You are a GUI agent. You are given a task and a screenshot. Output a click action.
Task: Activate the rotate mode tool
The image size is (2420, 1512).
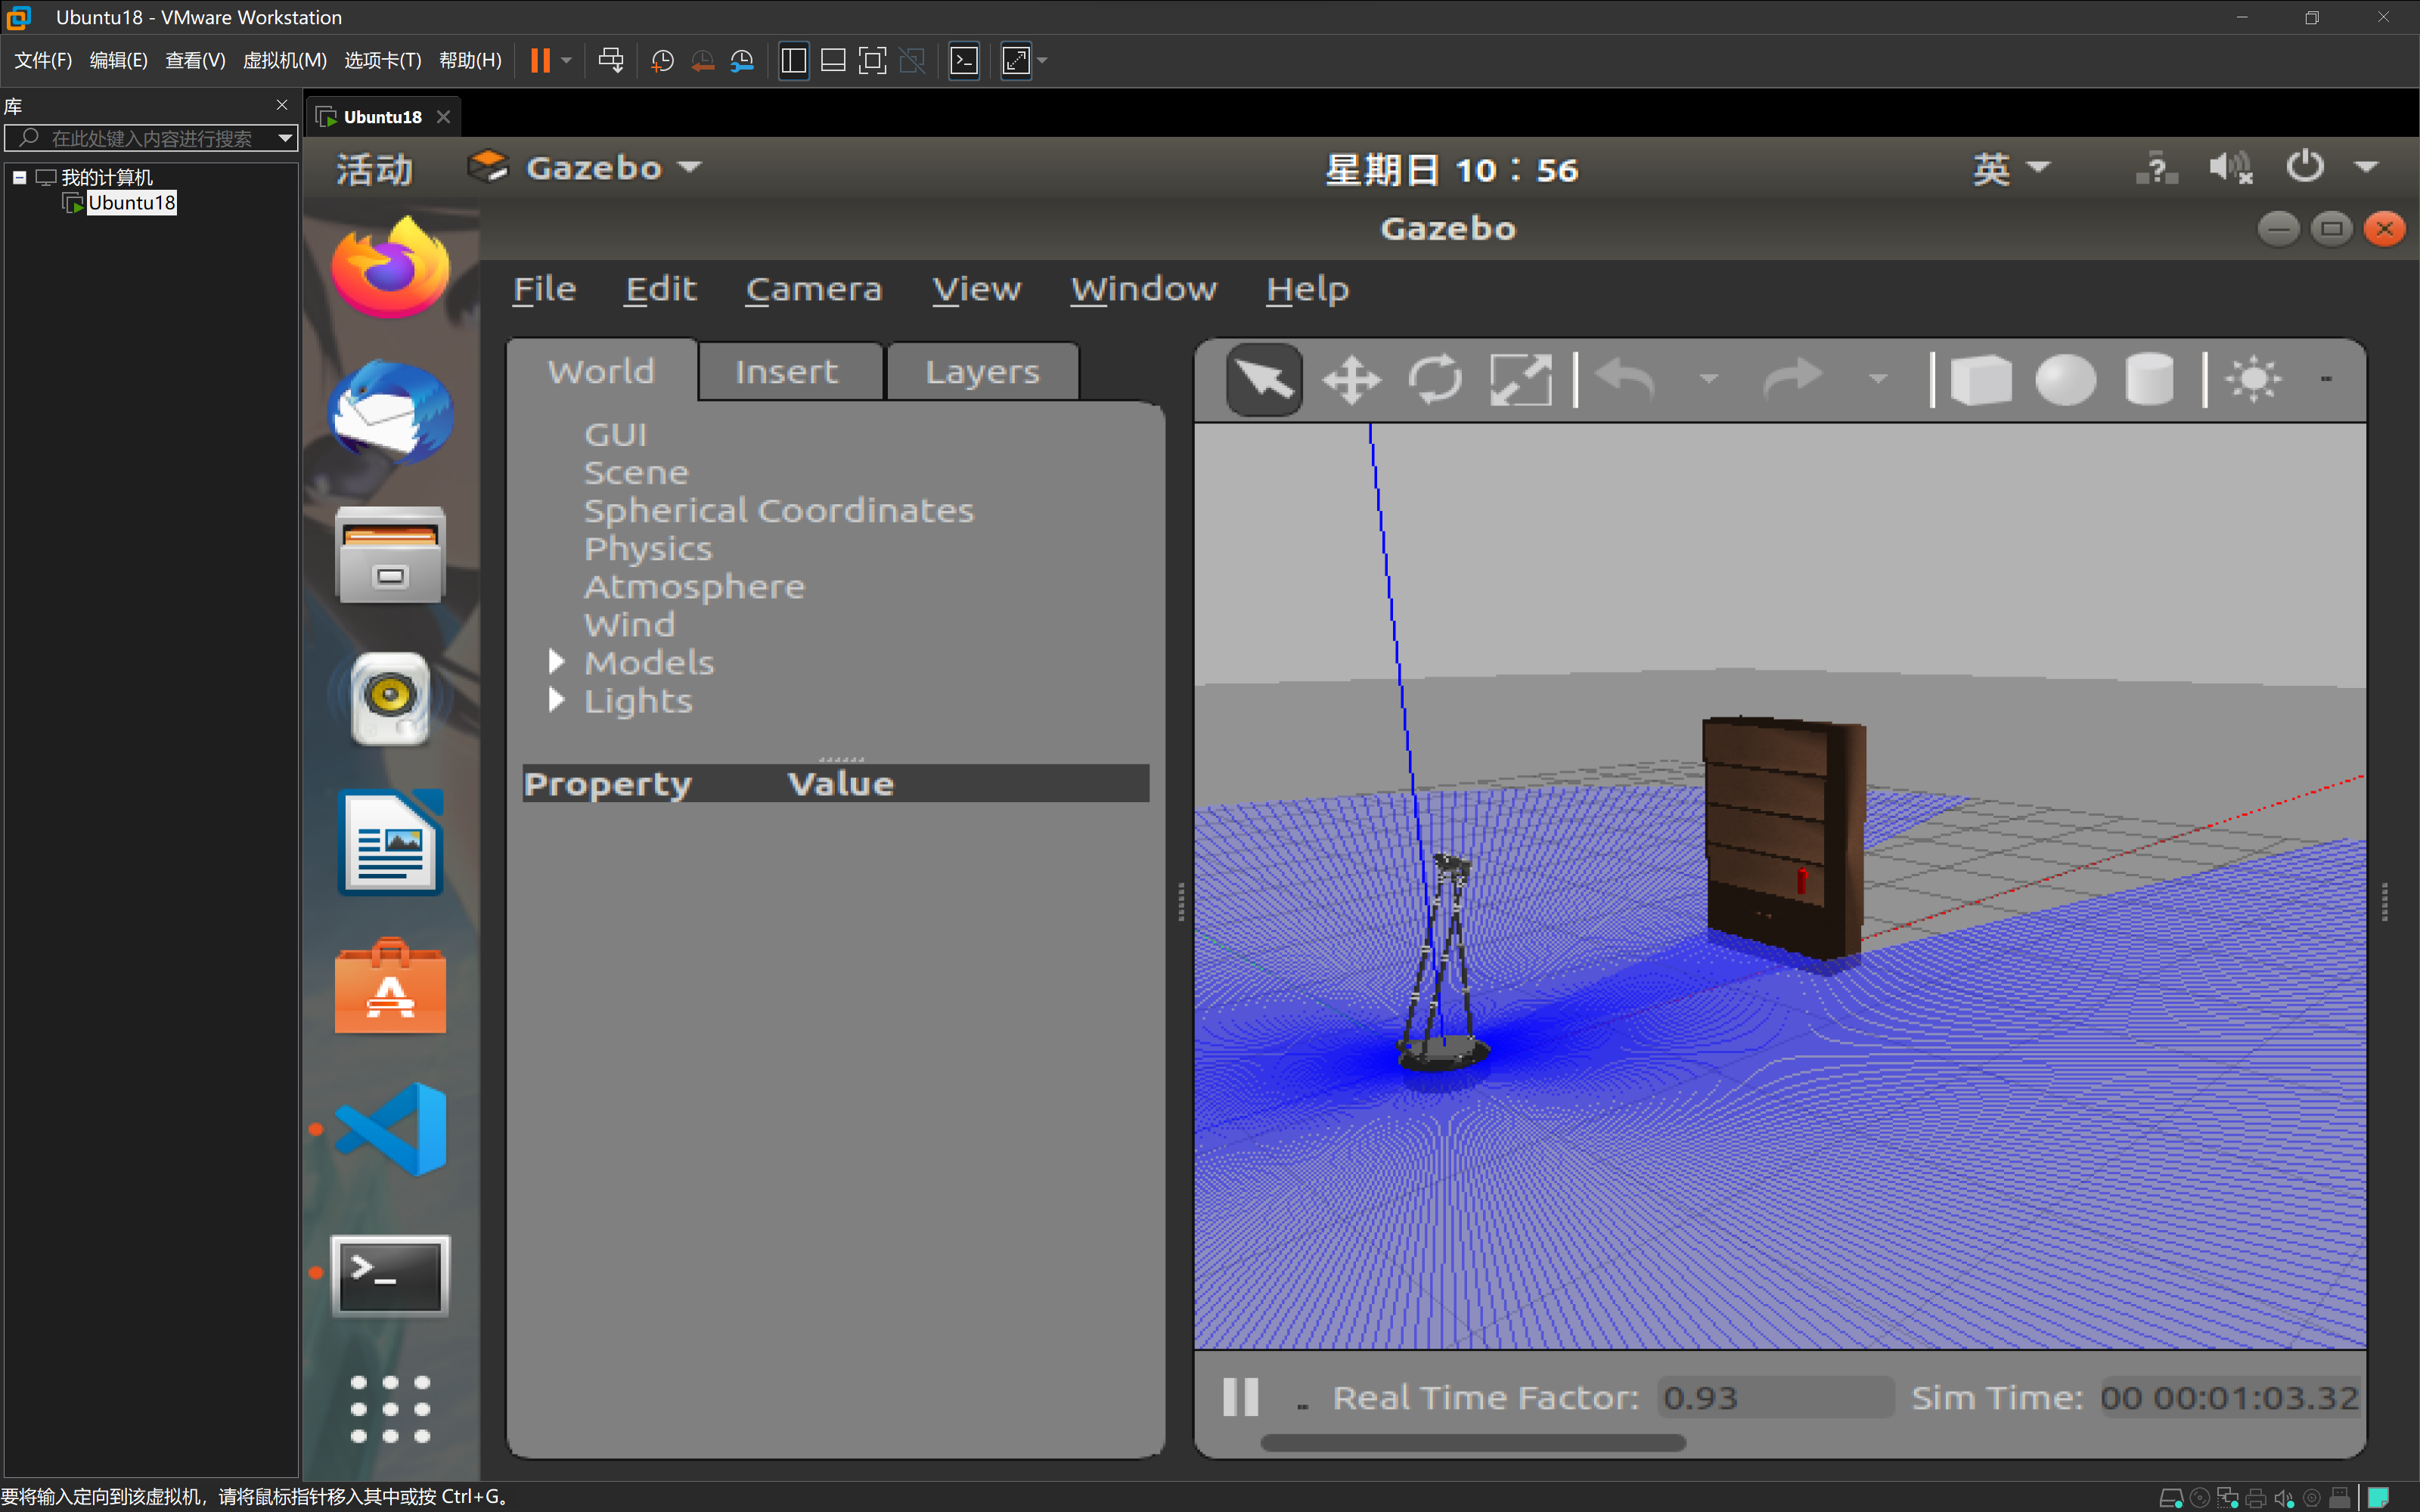pos(1436,380)
